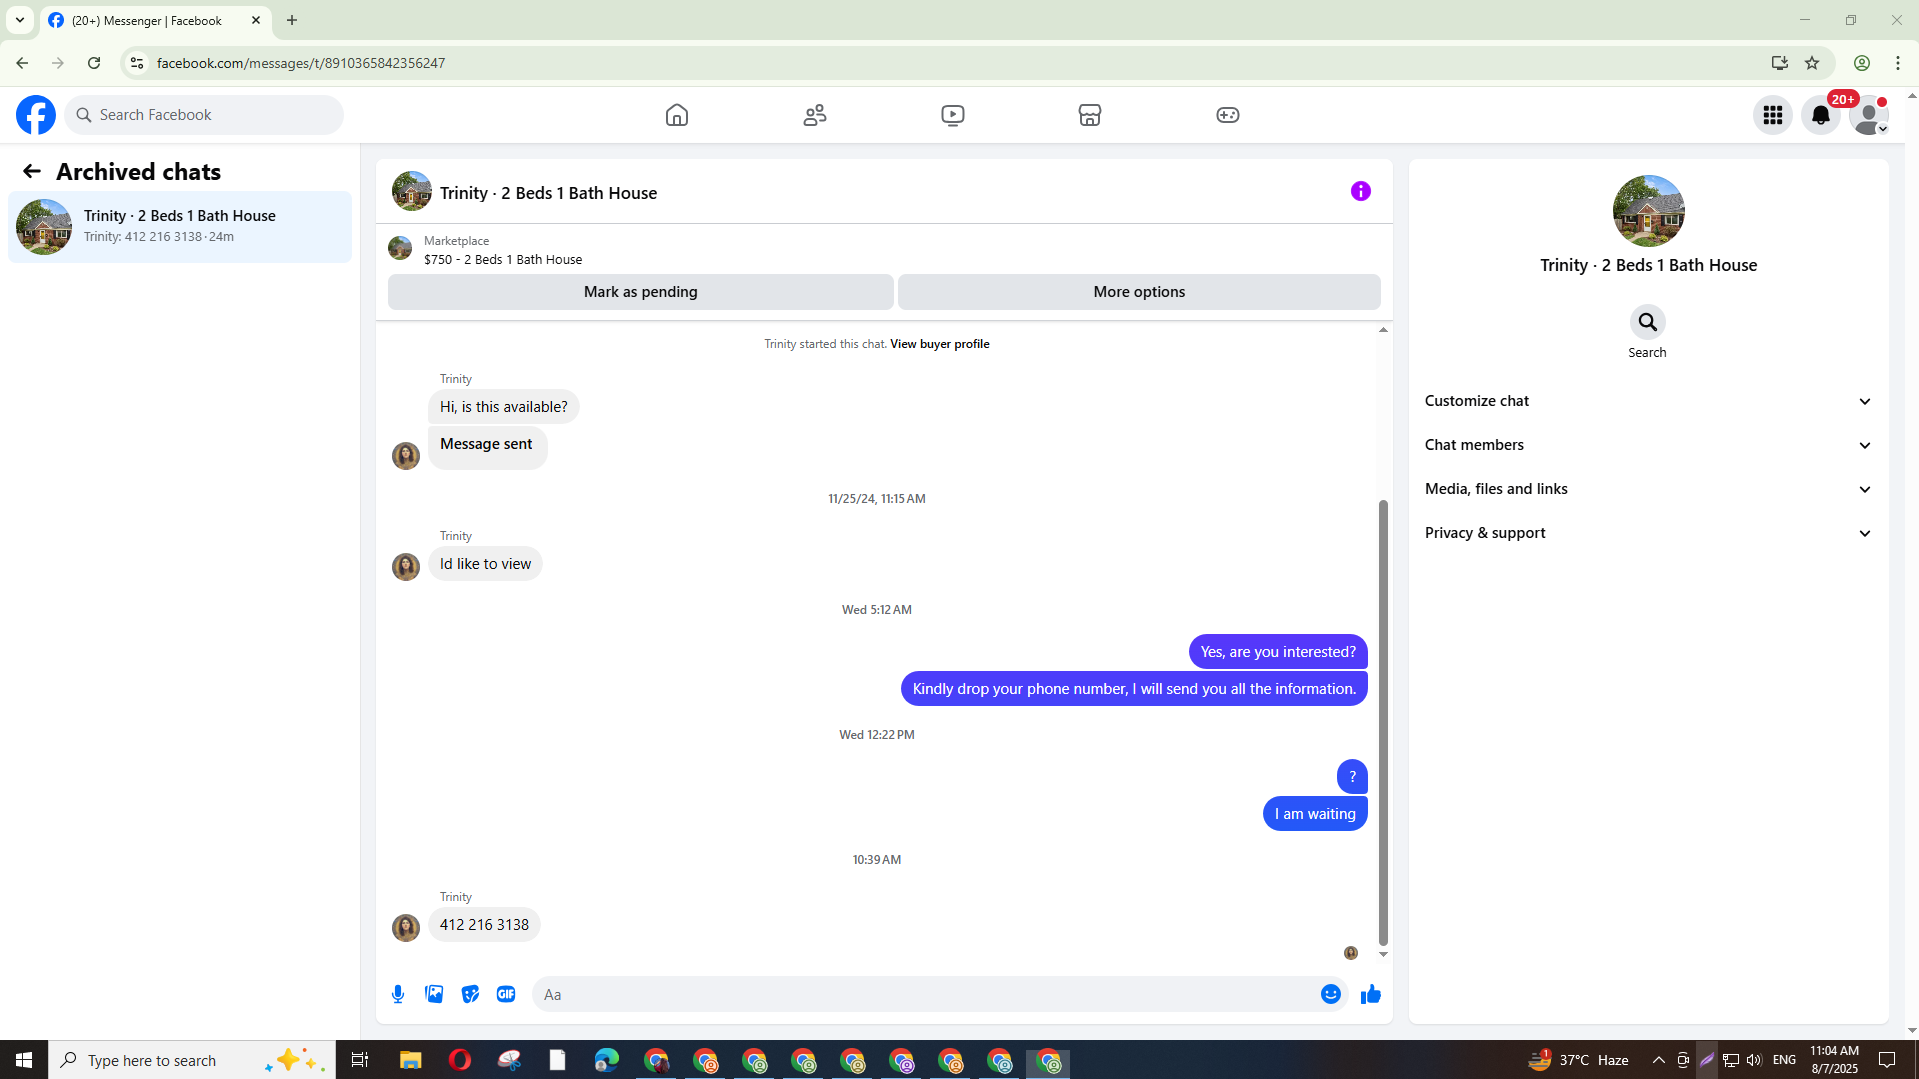This screenshot has width=1919, height=1079.
Task: Click the chat scrollbar thumb
Action: click(1383, 722)
